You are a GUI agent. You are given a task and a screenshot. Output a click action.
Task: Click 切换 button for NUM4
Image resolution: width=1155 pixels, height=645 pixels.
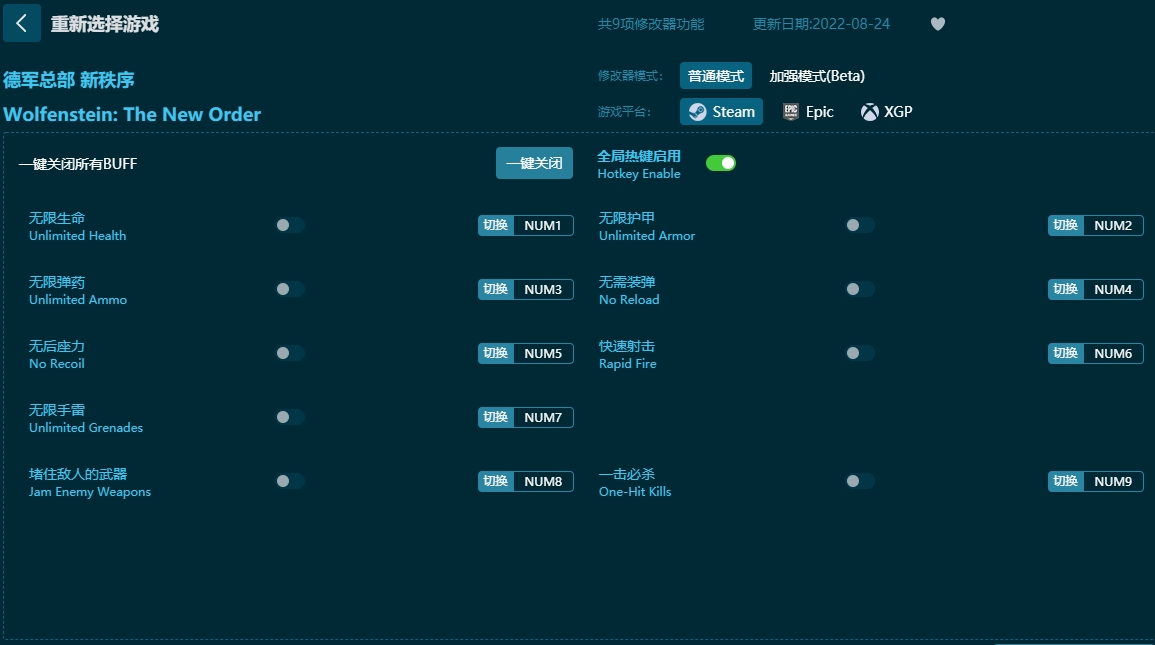click(x=1066, y=289)
